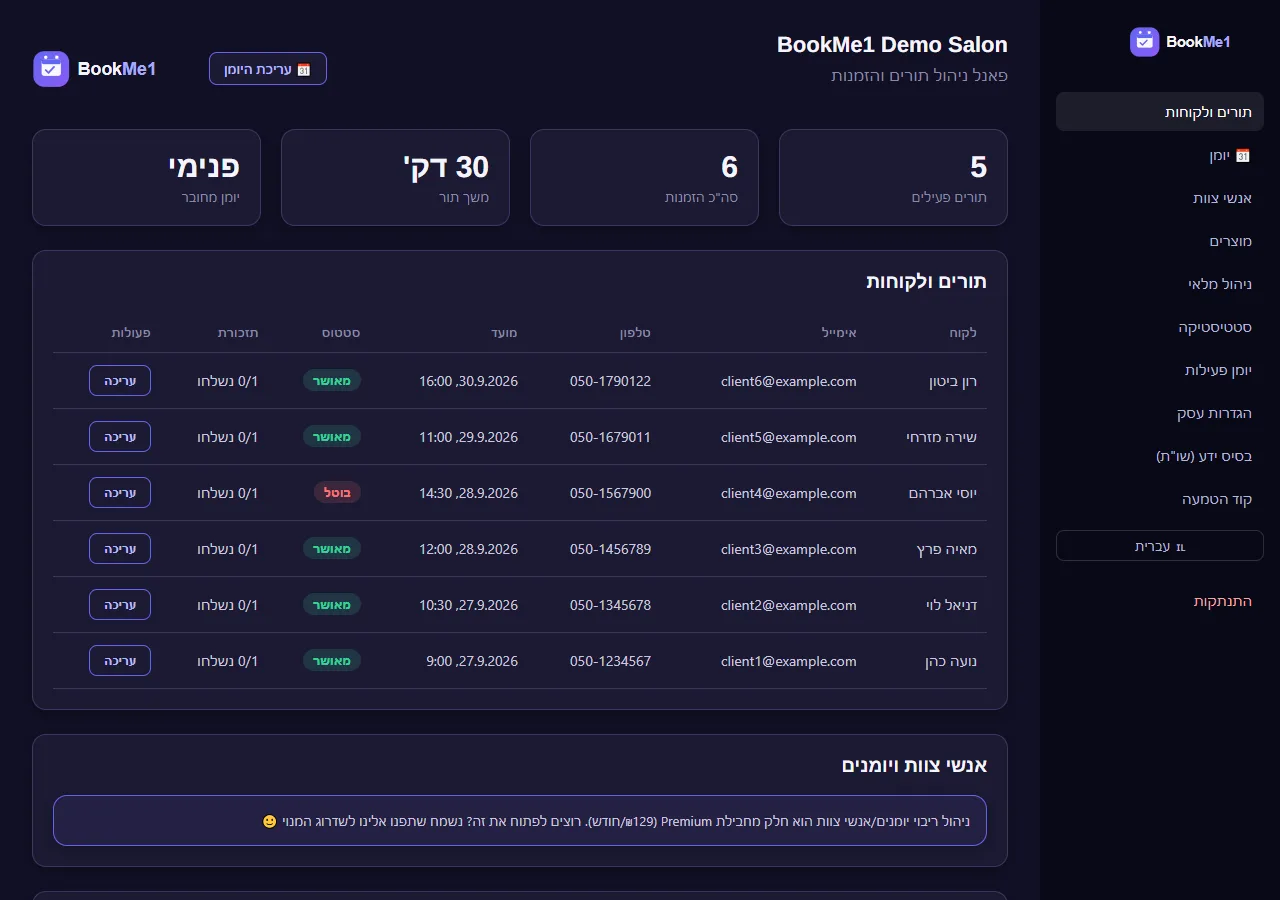Click the סה"כ הזמנות stat card showing 6
Viewport: 1280px width, 900px height.
[x=644, y=177]
